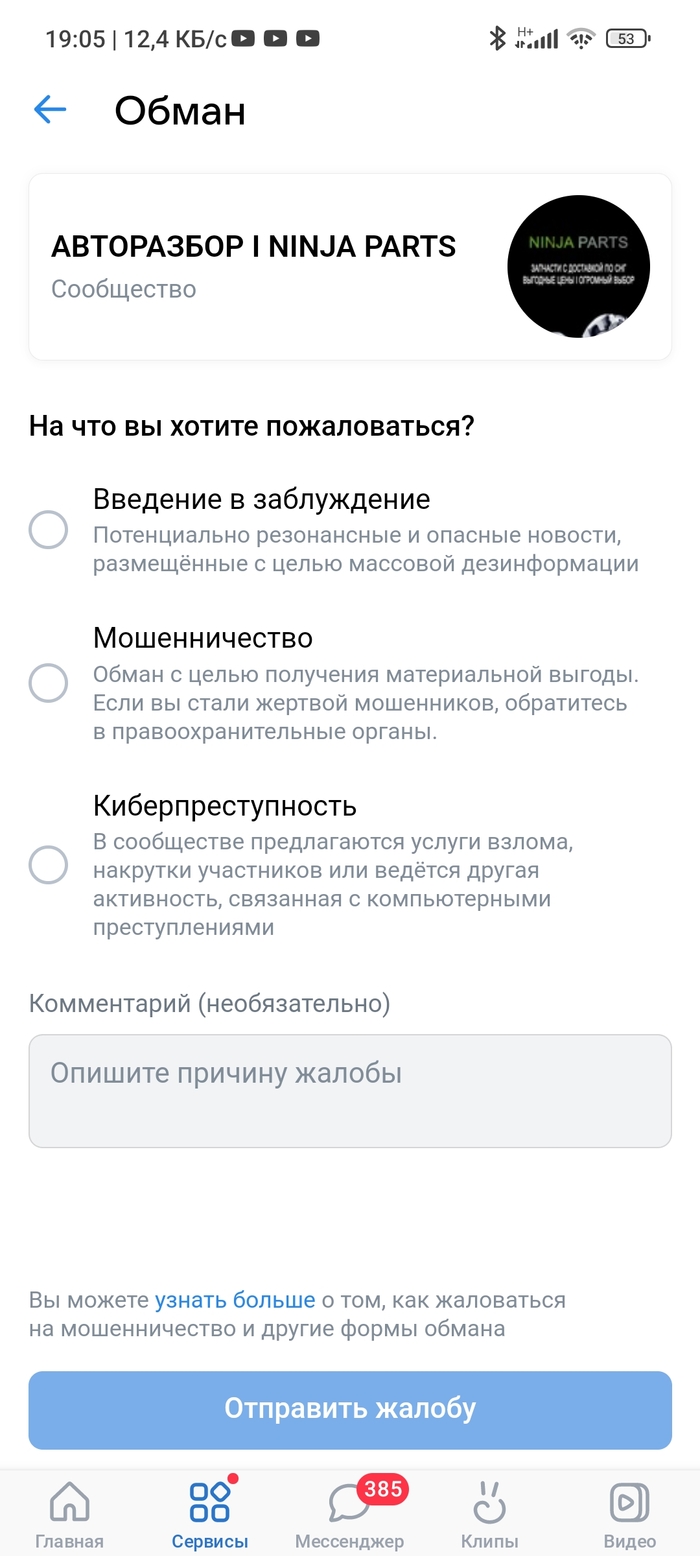This screenshot has width=700, height=1556.
Task: Select the Мошенничество radio button
Action: coord(48,683)
